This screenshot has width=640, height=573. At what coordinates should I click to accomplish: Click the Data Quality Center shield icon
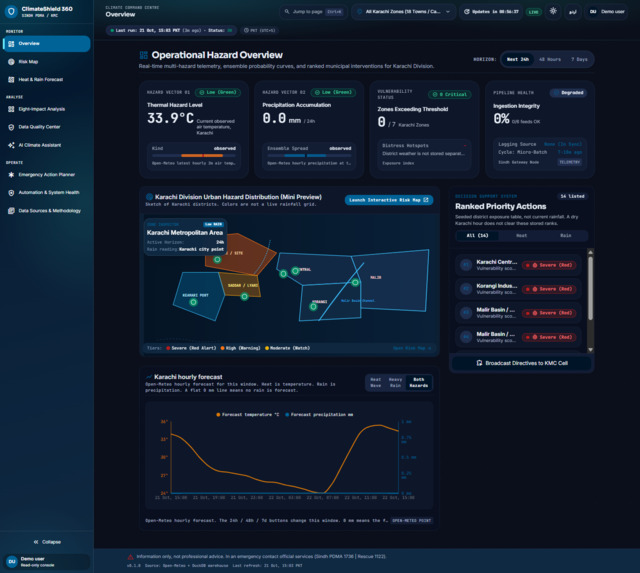click(x=11, y=127)
